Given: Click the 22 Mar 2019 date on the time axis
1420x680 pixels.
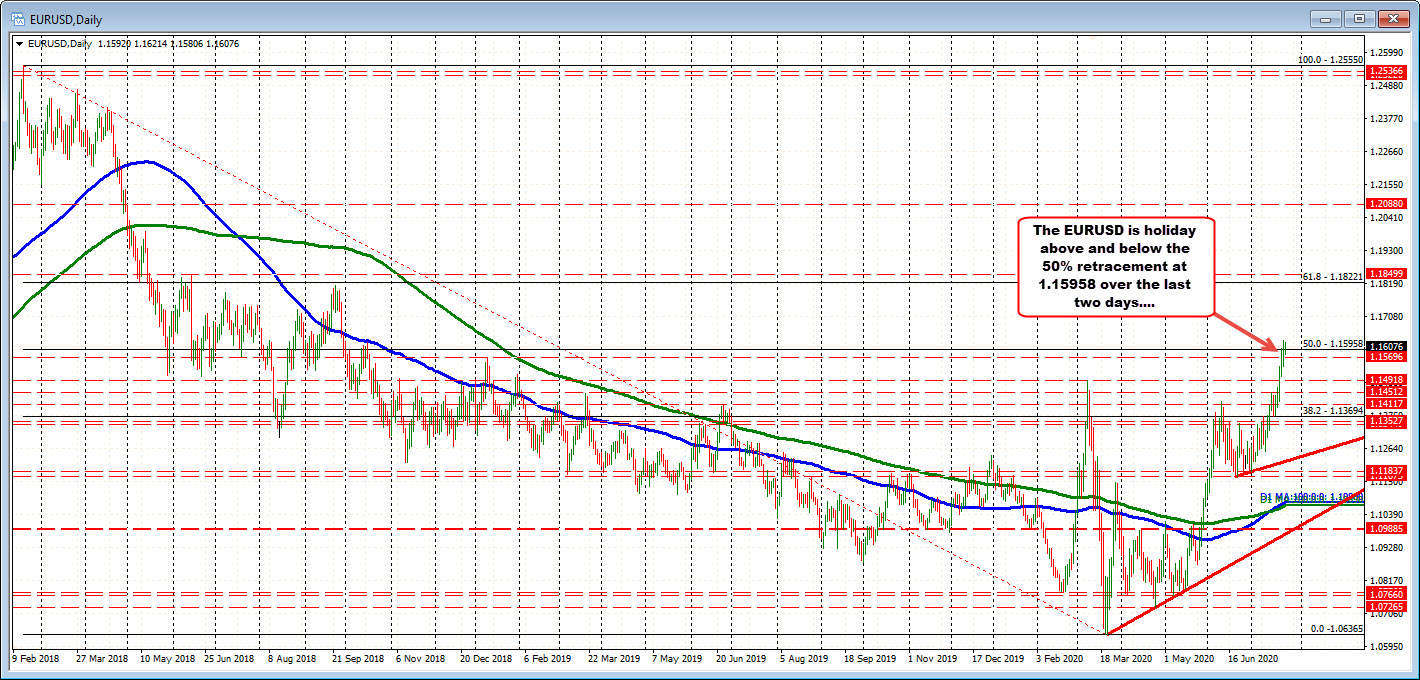Looking at the screenshot, I should tap(613, 659).
